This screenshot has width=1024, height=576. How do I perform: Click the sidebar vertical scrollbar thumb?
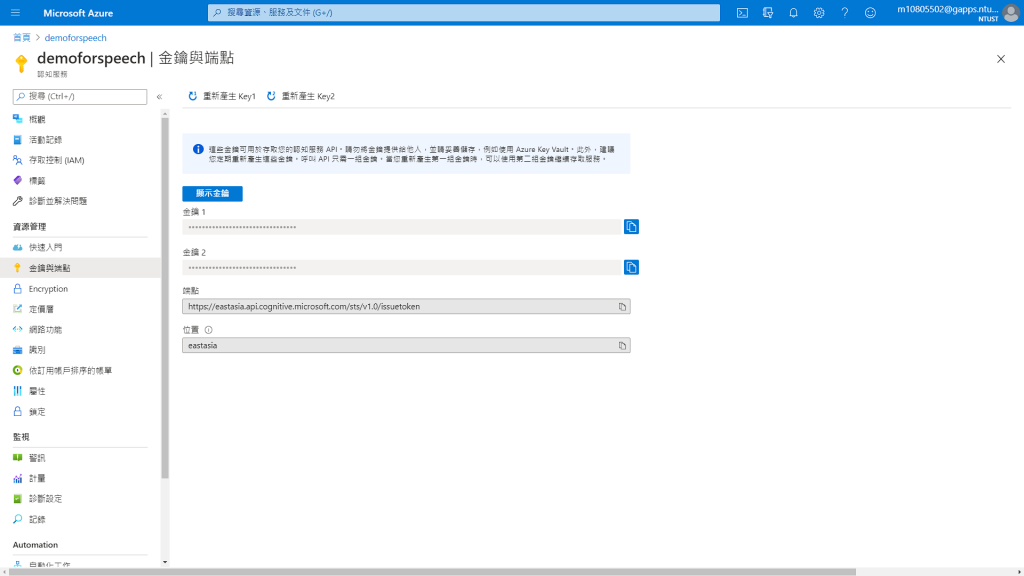165,297
